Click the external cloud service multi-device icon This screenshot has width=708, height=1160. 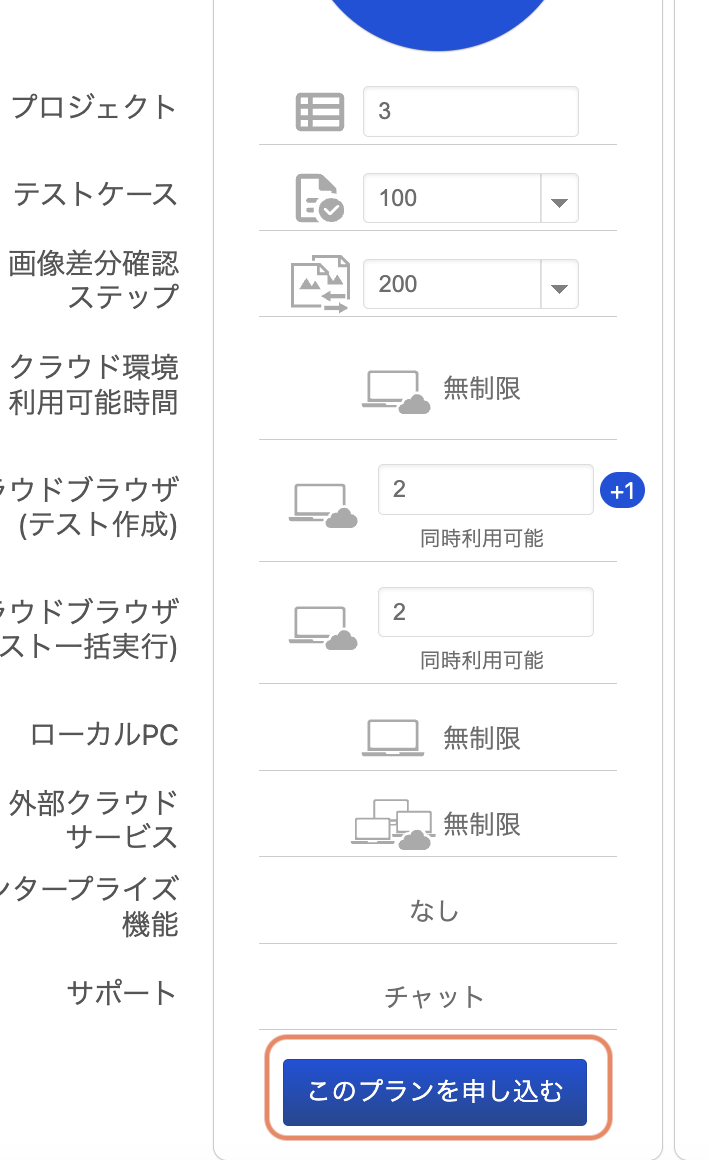click(391, 823)
